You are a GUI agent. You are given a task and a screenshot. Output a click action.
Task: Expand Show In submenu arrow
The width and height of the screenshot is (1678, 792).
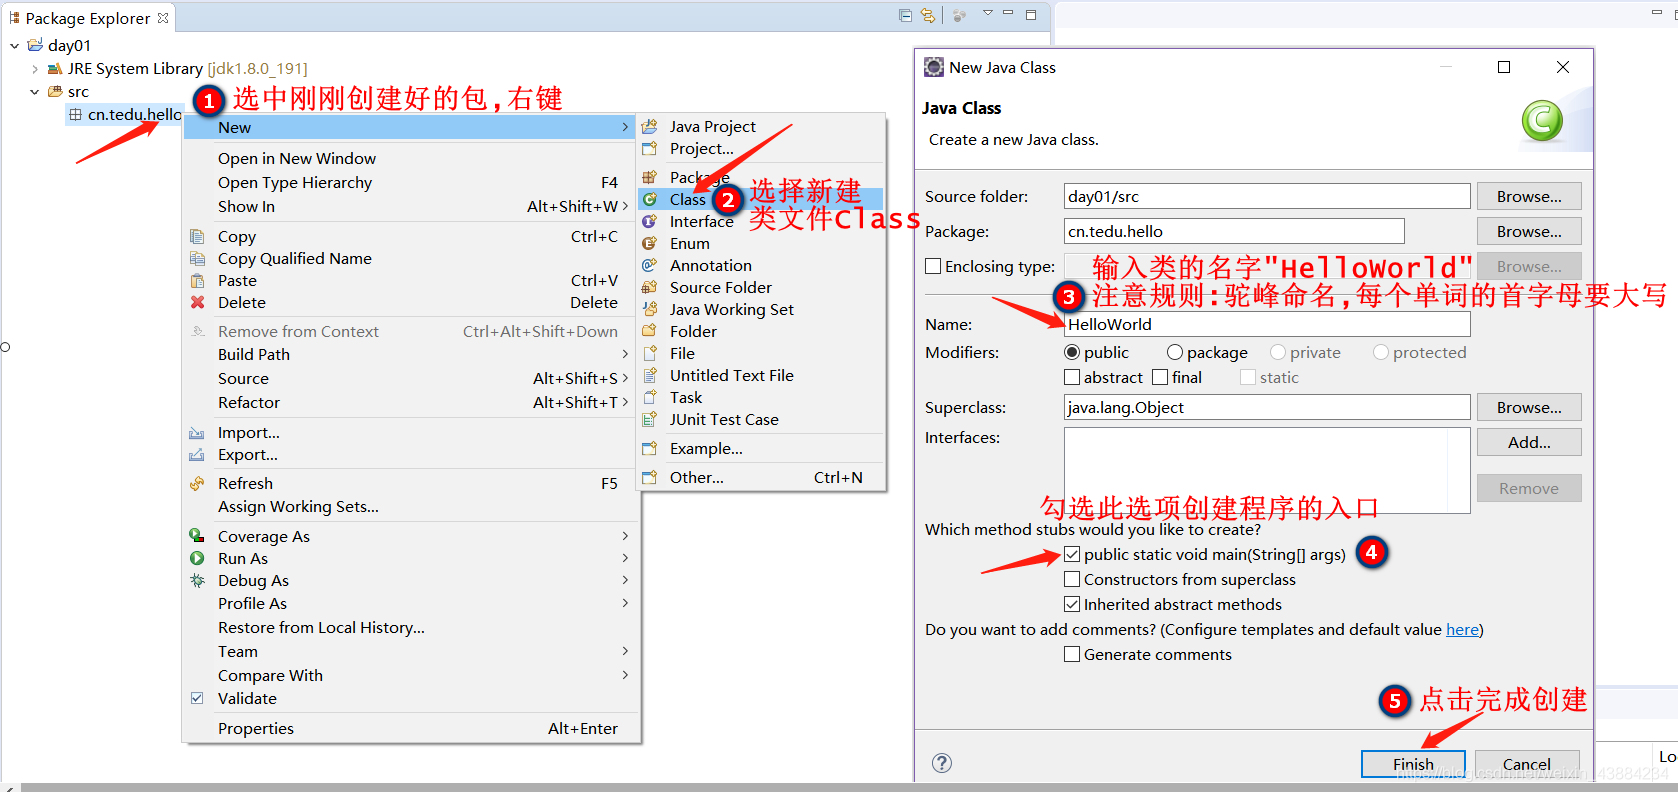point(626,206)
